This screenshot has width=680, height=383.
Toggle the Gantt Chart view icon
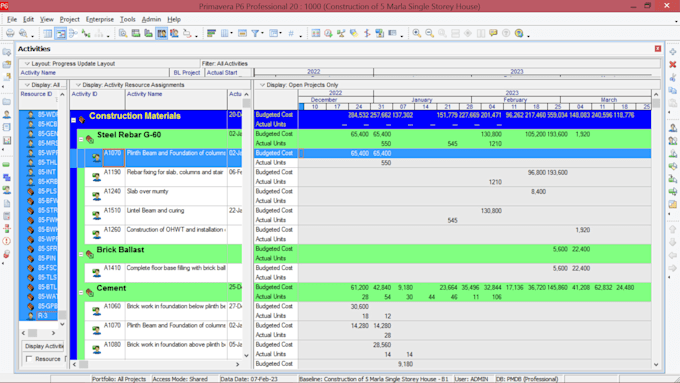pyautogui.click(x=61, y=33)
